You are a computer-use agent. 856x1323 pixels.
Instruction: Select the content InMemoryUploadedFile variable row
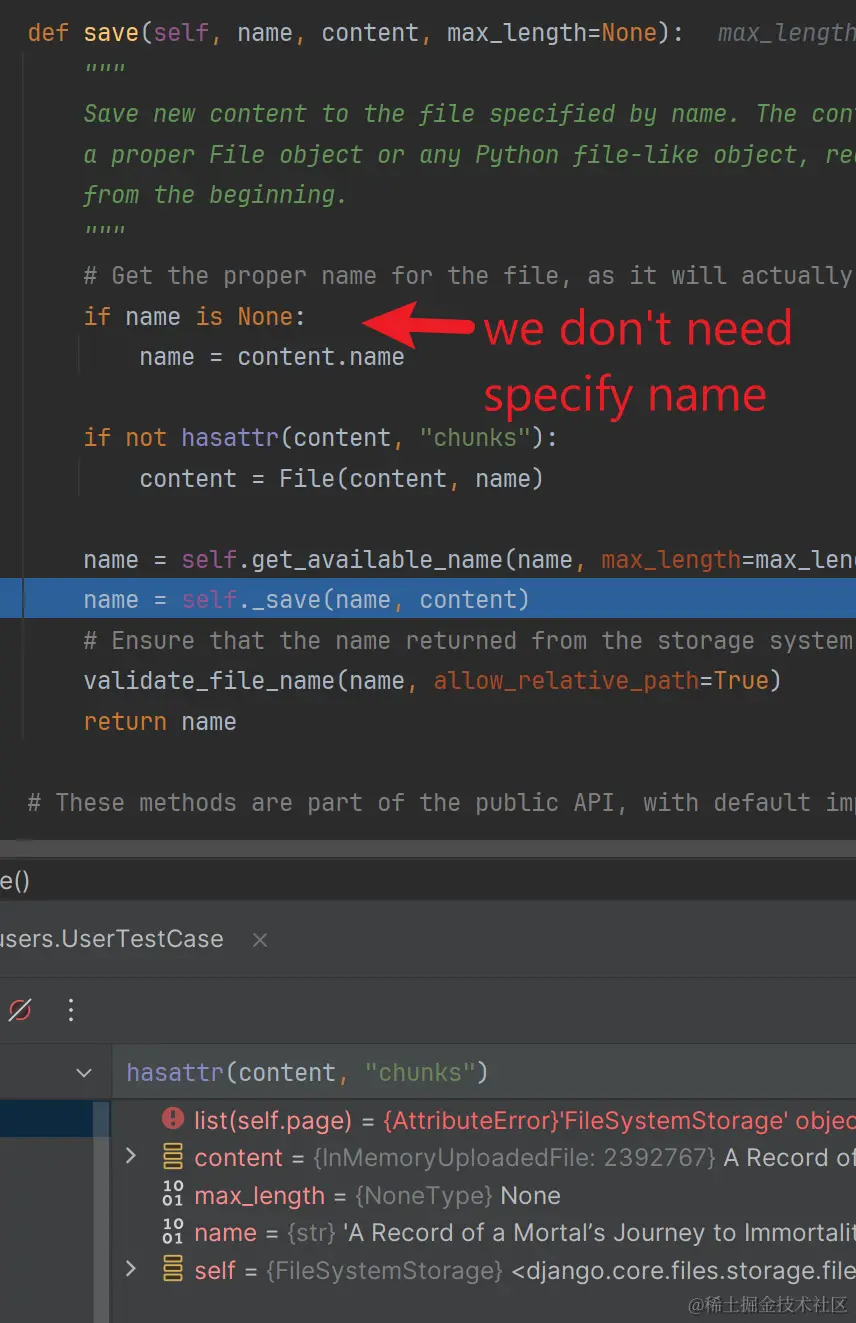[484, 1157]
